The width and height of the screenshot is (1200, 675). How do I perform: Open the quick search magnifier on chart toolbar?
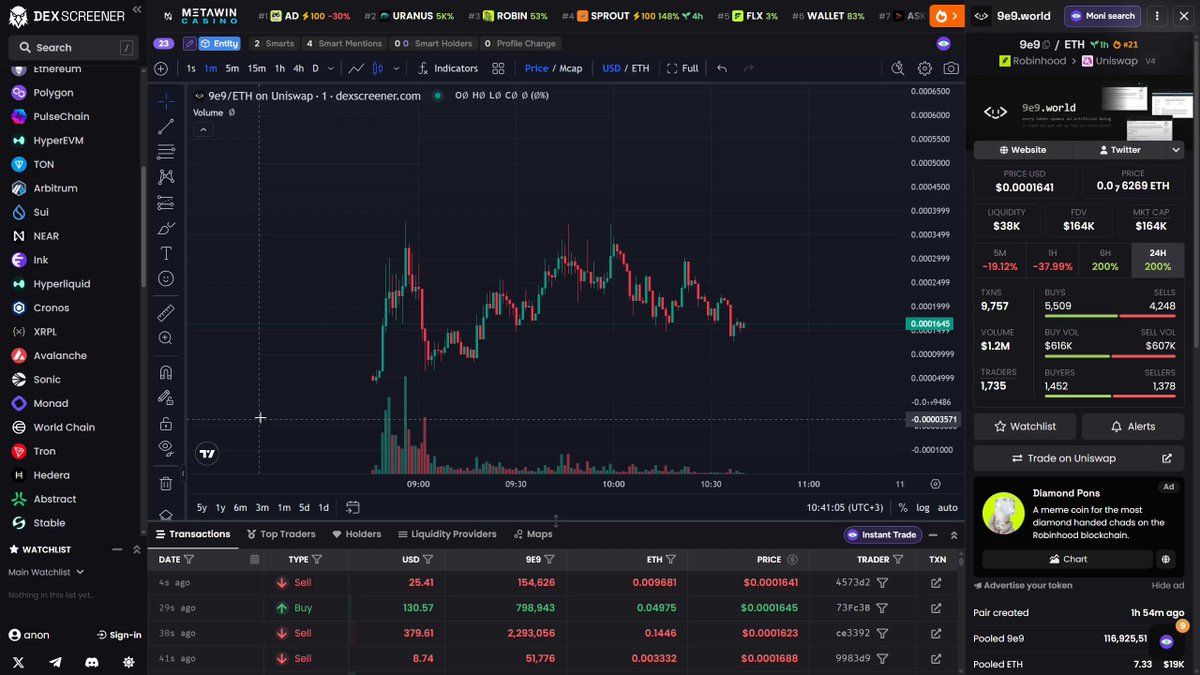pos(898,69)
